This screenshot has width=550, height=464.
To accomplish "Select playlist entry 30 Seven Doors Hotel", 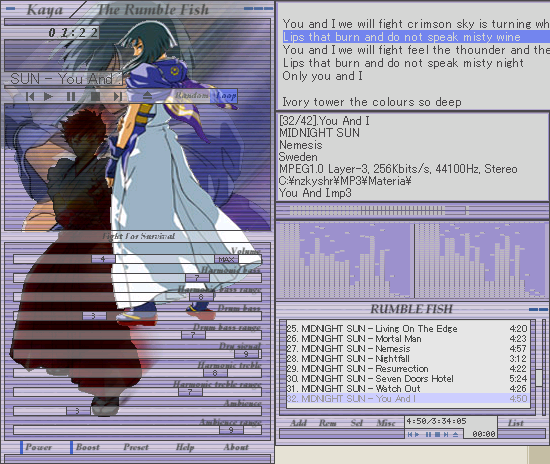I will pos(407,378).
